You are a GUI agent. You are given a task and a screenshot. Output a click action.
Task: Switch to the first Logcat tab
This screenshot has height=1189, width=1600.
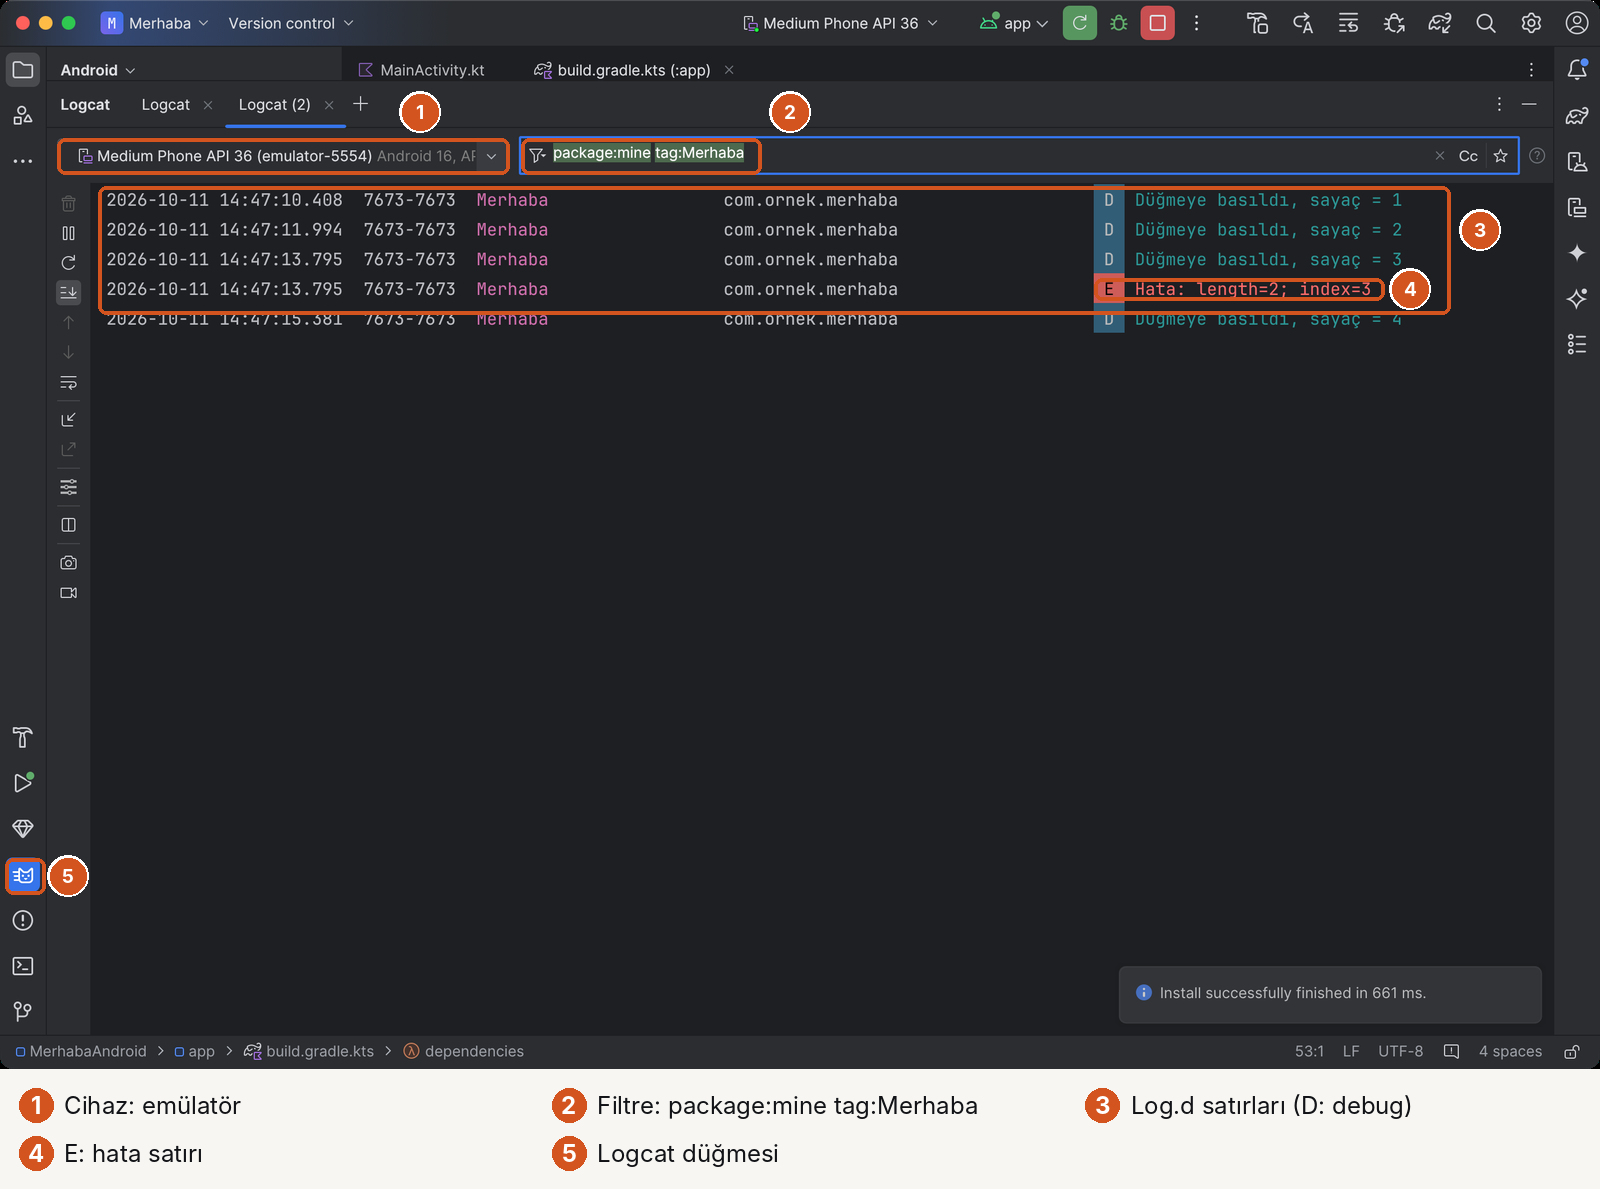point(165,105)
